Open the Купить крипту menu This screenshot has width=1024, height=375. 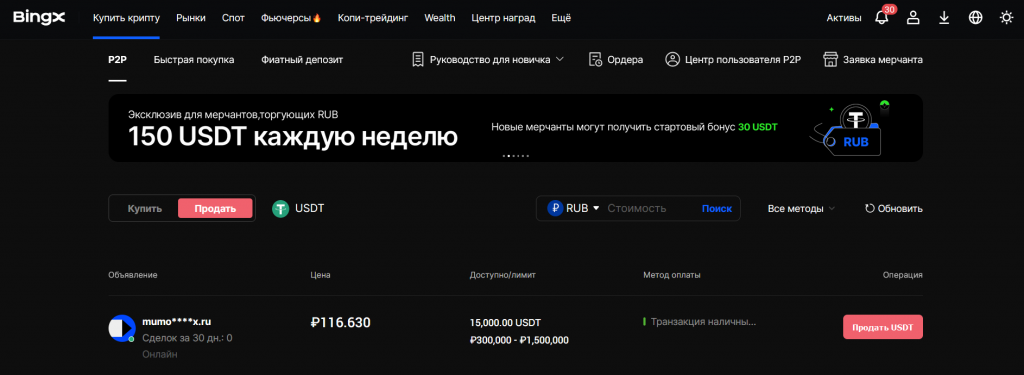point(126,18)
